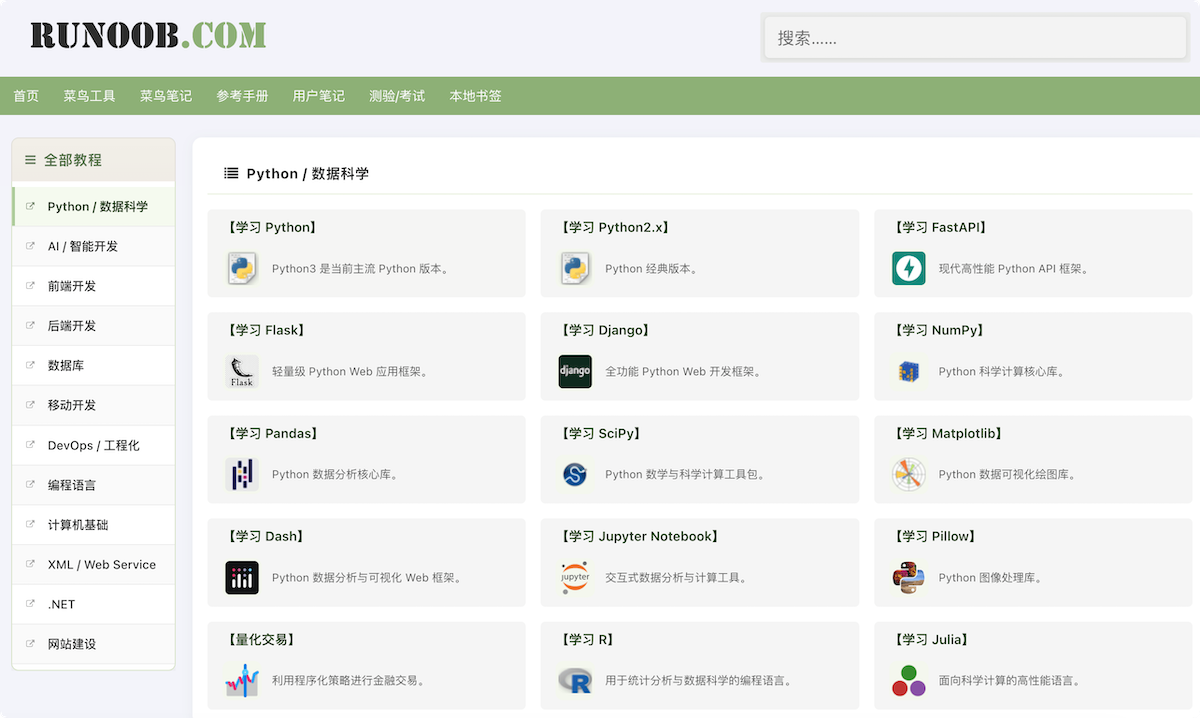Open the 【学习 Julia】 tutorial title
The width and height of the screenshot is (1200, 718).
pos(932,639)
